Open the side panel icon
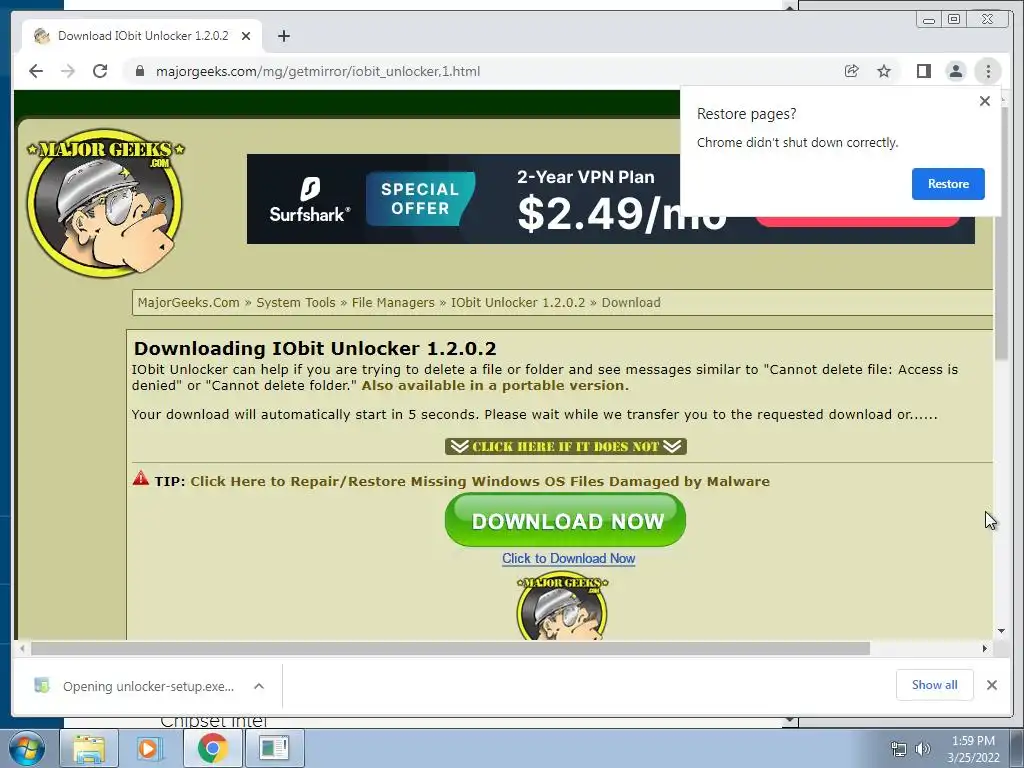This screenshot has height=768, width=1024. point(923,71)
